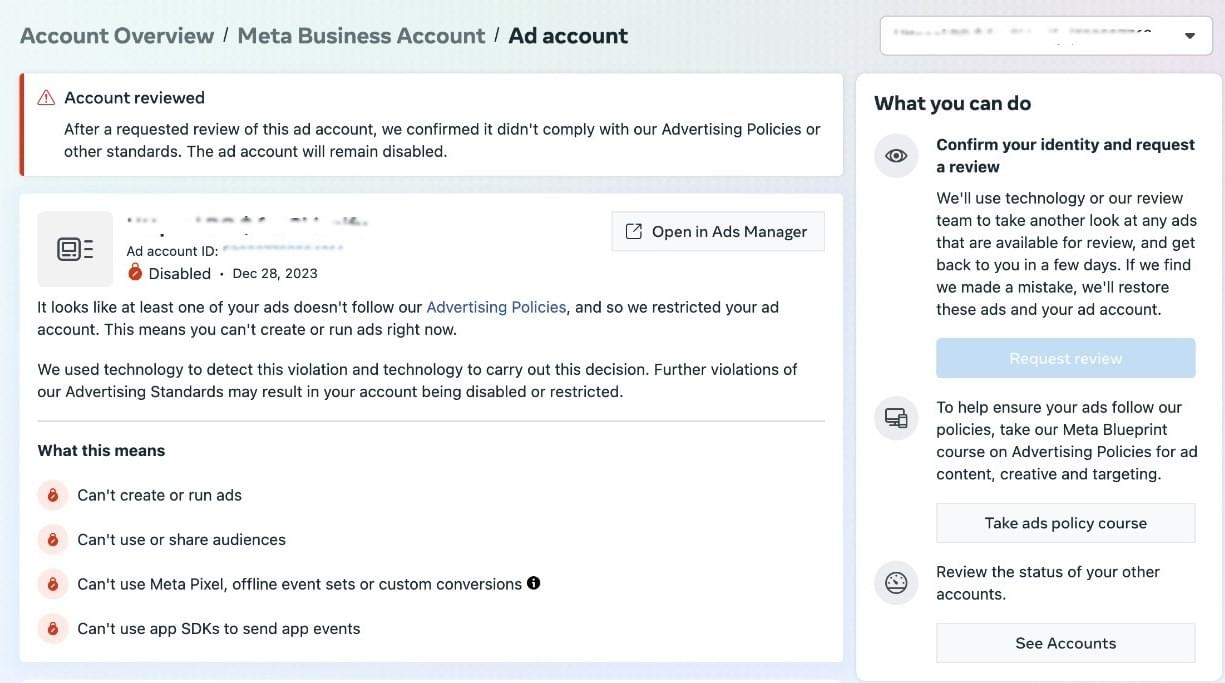
Task: Click Confirm your identity and request a review heading
Action: point(1065,156)
